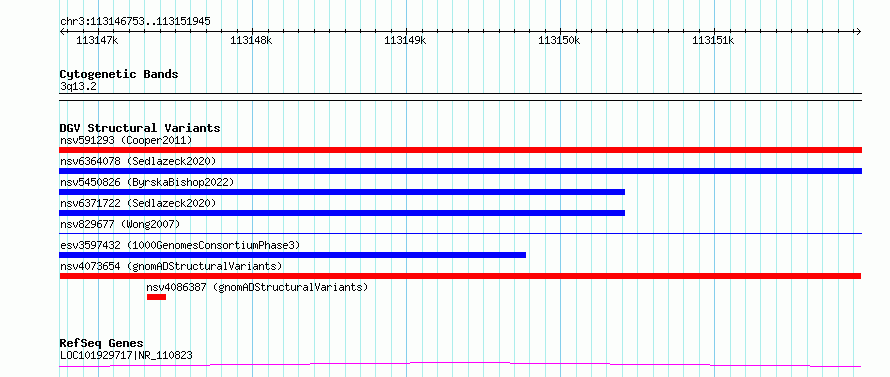Screen dimensions: 890x377
Task: Open the nsv829677 (Wong2007) variant label
Action: pyautogui.click(x=120, y=224)
